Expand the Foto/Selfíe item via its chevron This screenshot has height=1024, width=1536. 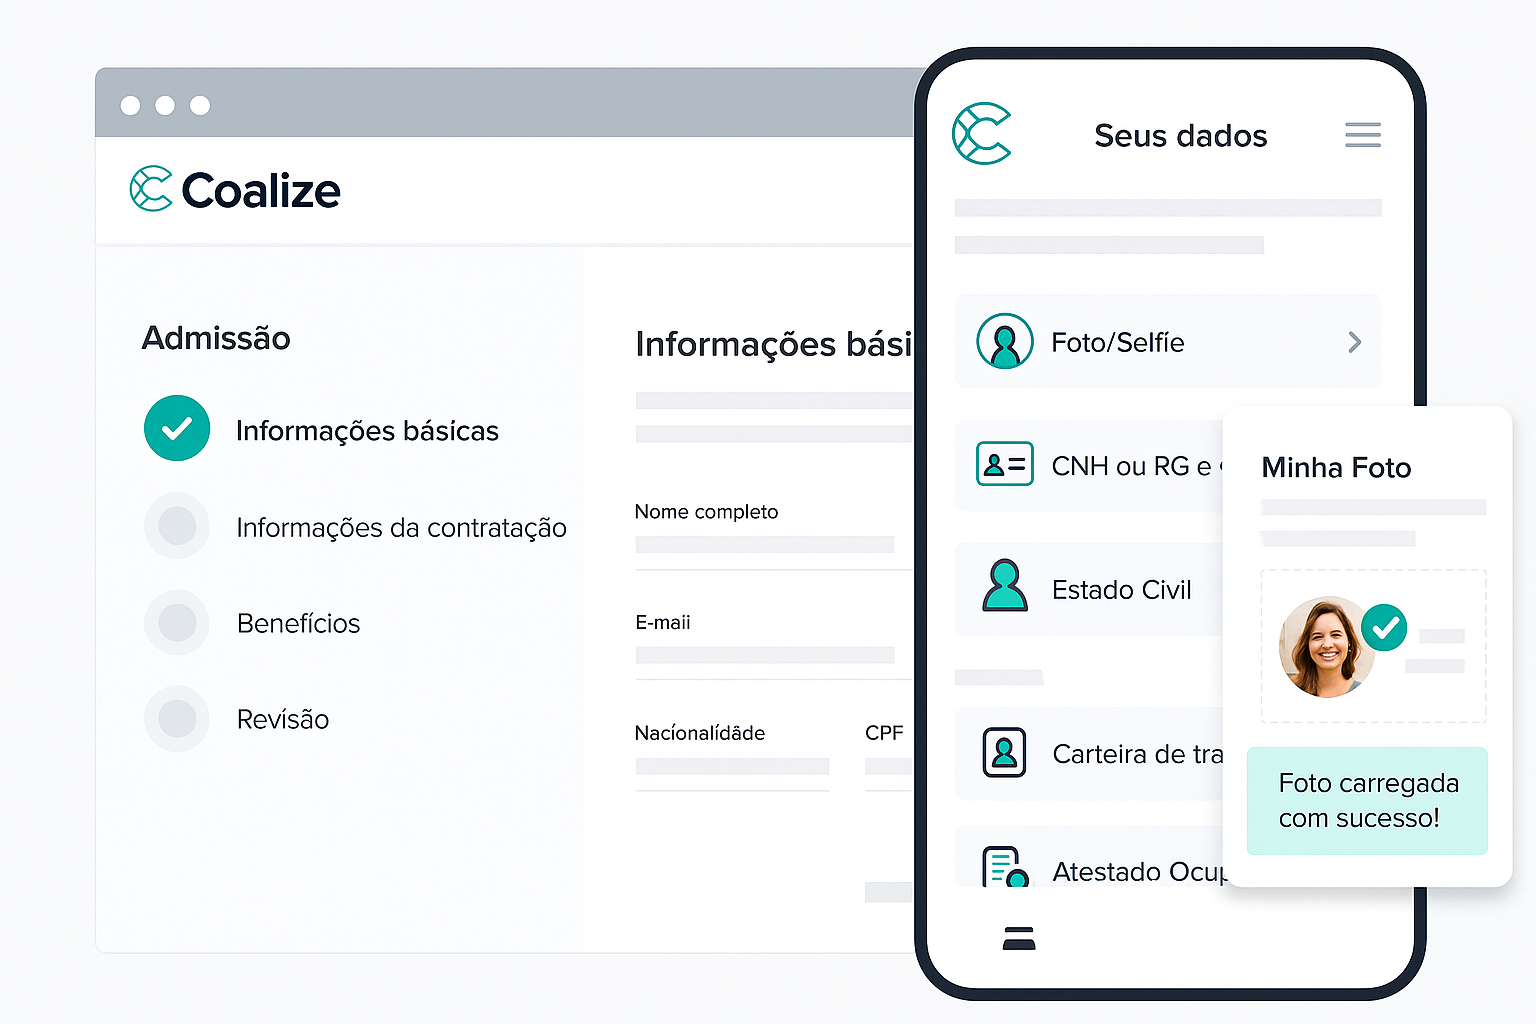pyautogui.click(x=1354, y=342)
